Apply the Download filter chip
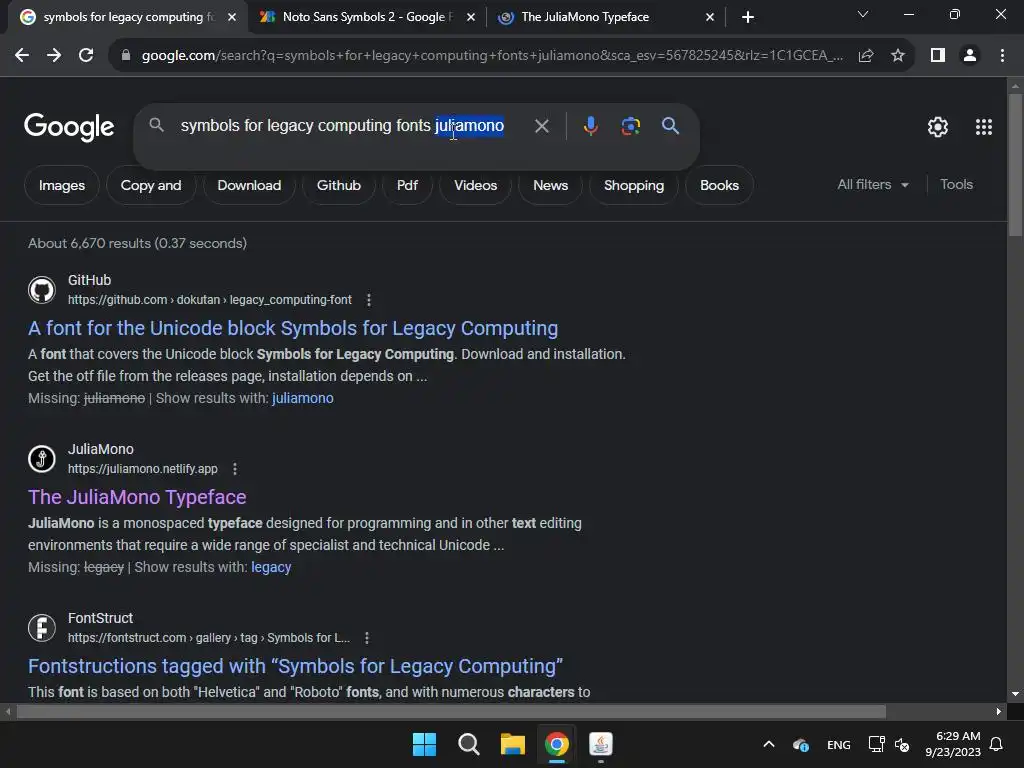 (x=249, y=185)
